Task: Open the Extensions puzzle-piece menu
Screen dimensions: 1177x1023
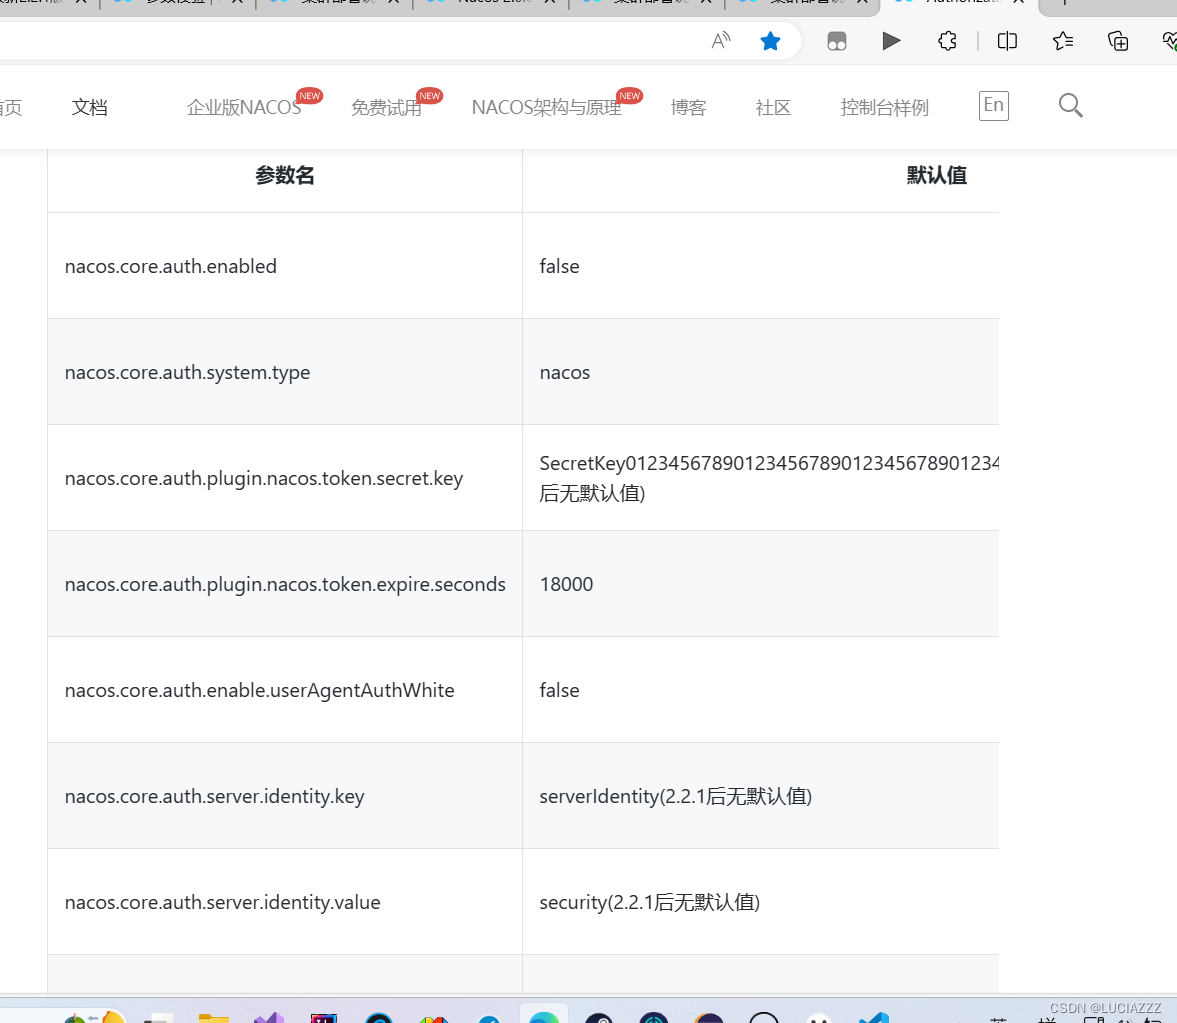Action: click(947, 41)
